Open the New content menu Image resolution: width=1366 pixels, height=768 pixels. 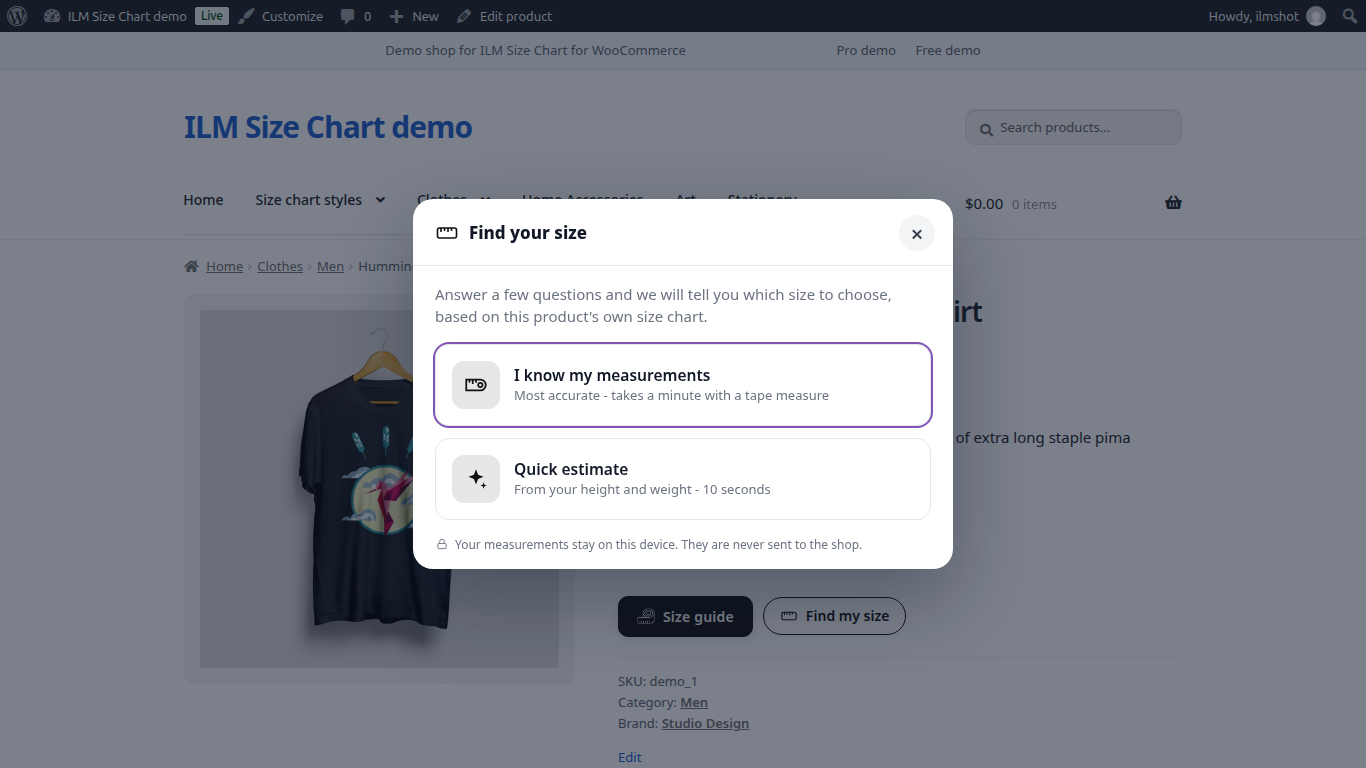click(x=414, y=16)
